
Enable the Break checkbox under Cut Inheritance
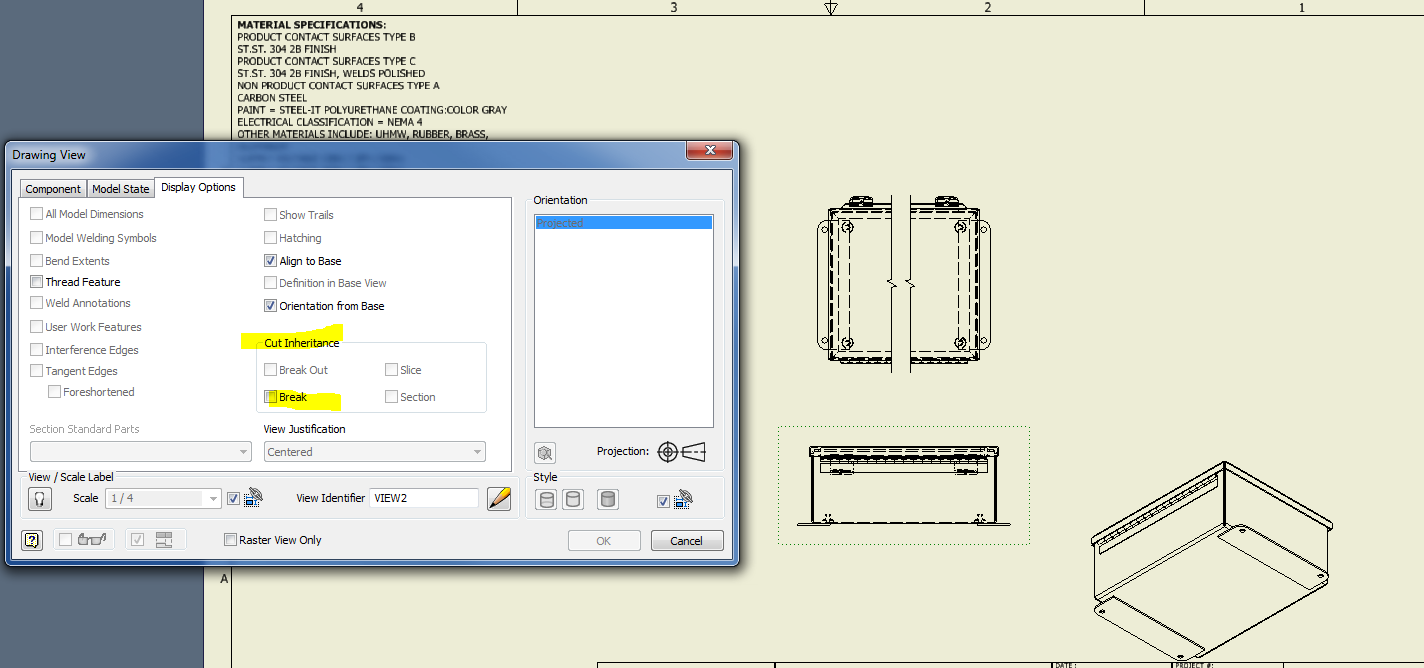(271, 397)
